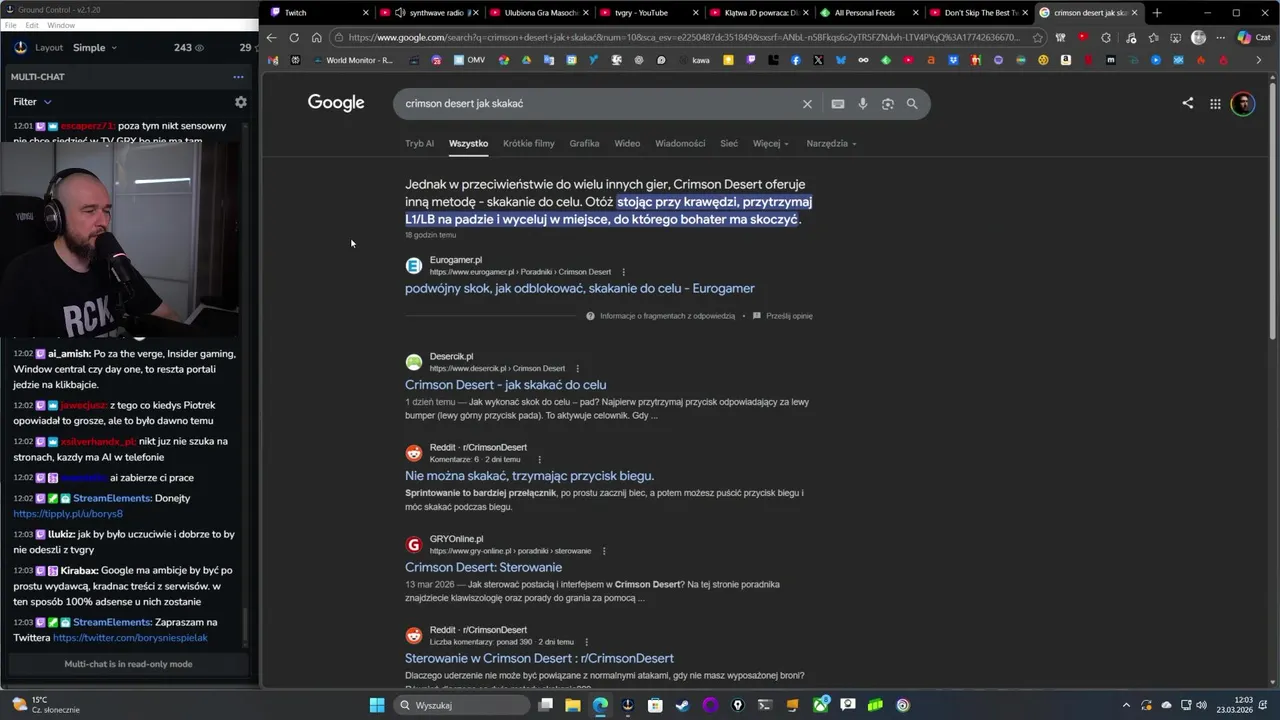This screenshot has height=720, width=1280.
Task: Launch Steam from the taskbar
Action: [682, 705]
